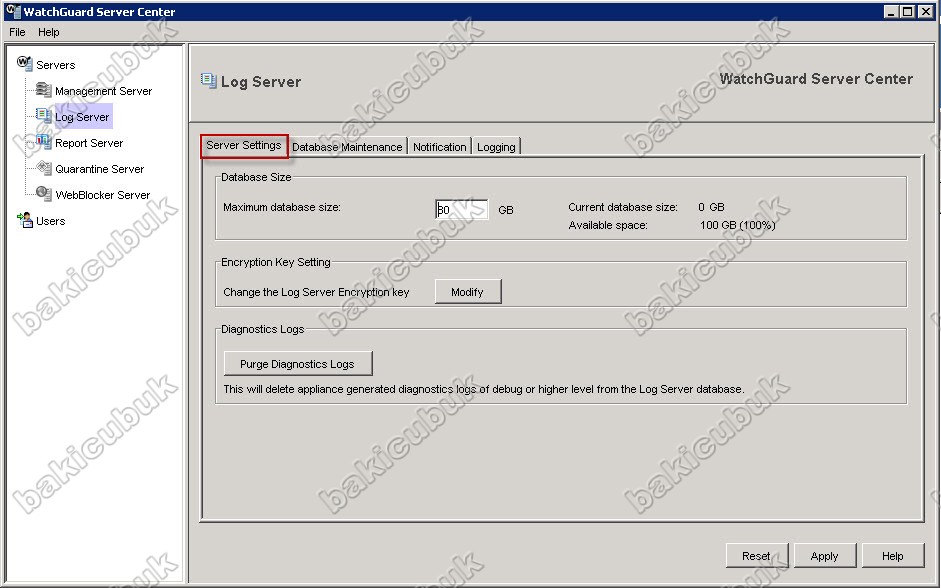Click the Log Server tree icon

(43, 115)
